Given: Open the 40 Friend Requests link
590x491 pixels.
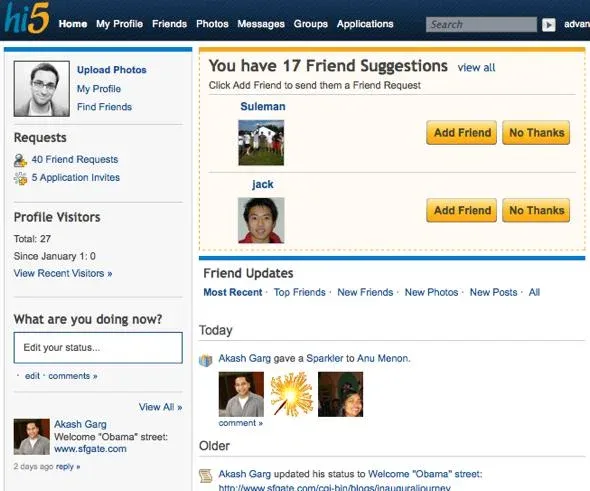Looking at the screenshot, I should pos(75,160).
